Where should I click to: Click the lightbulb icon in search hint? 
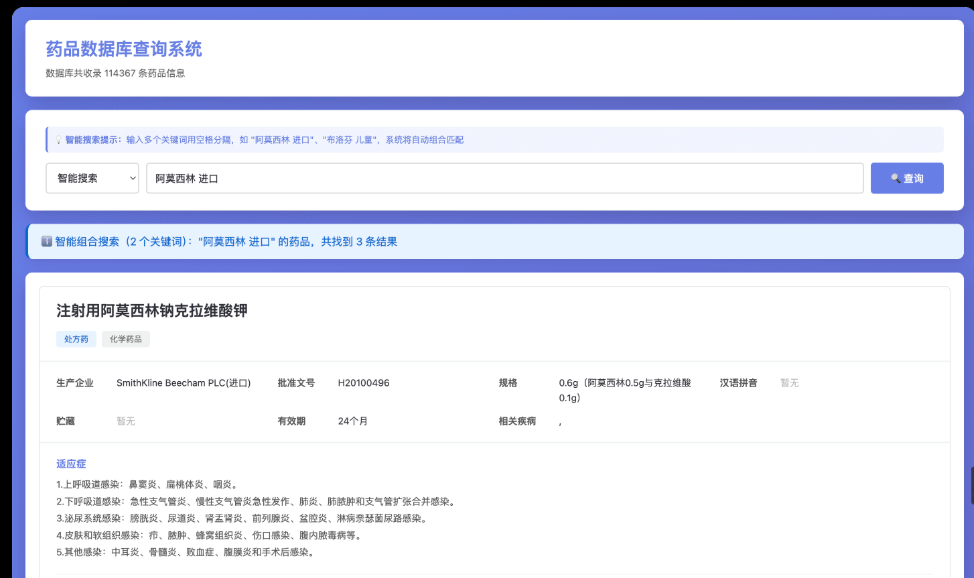tap(58, 140)
